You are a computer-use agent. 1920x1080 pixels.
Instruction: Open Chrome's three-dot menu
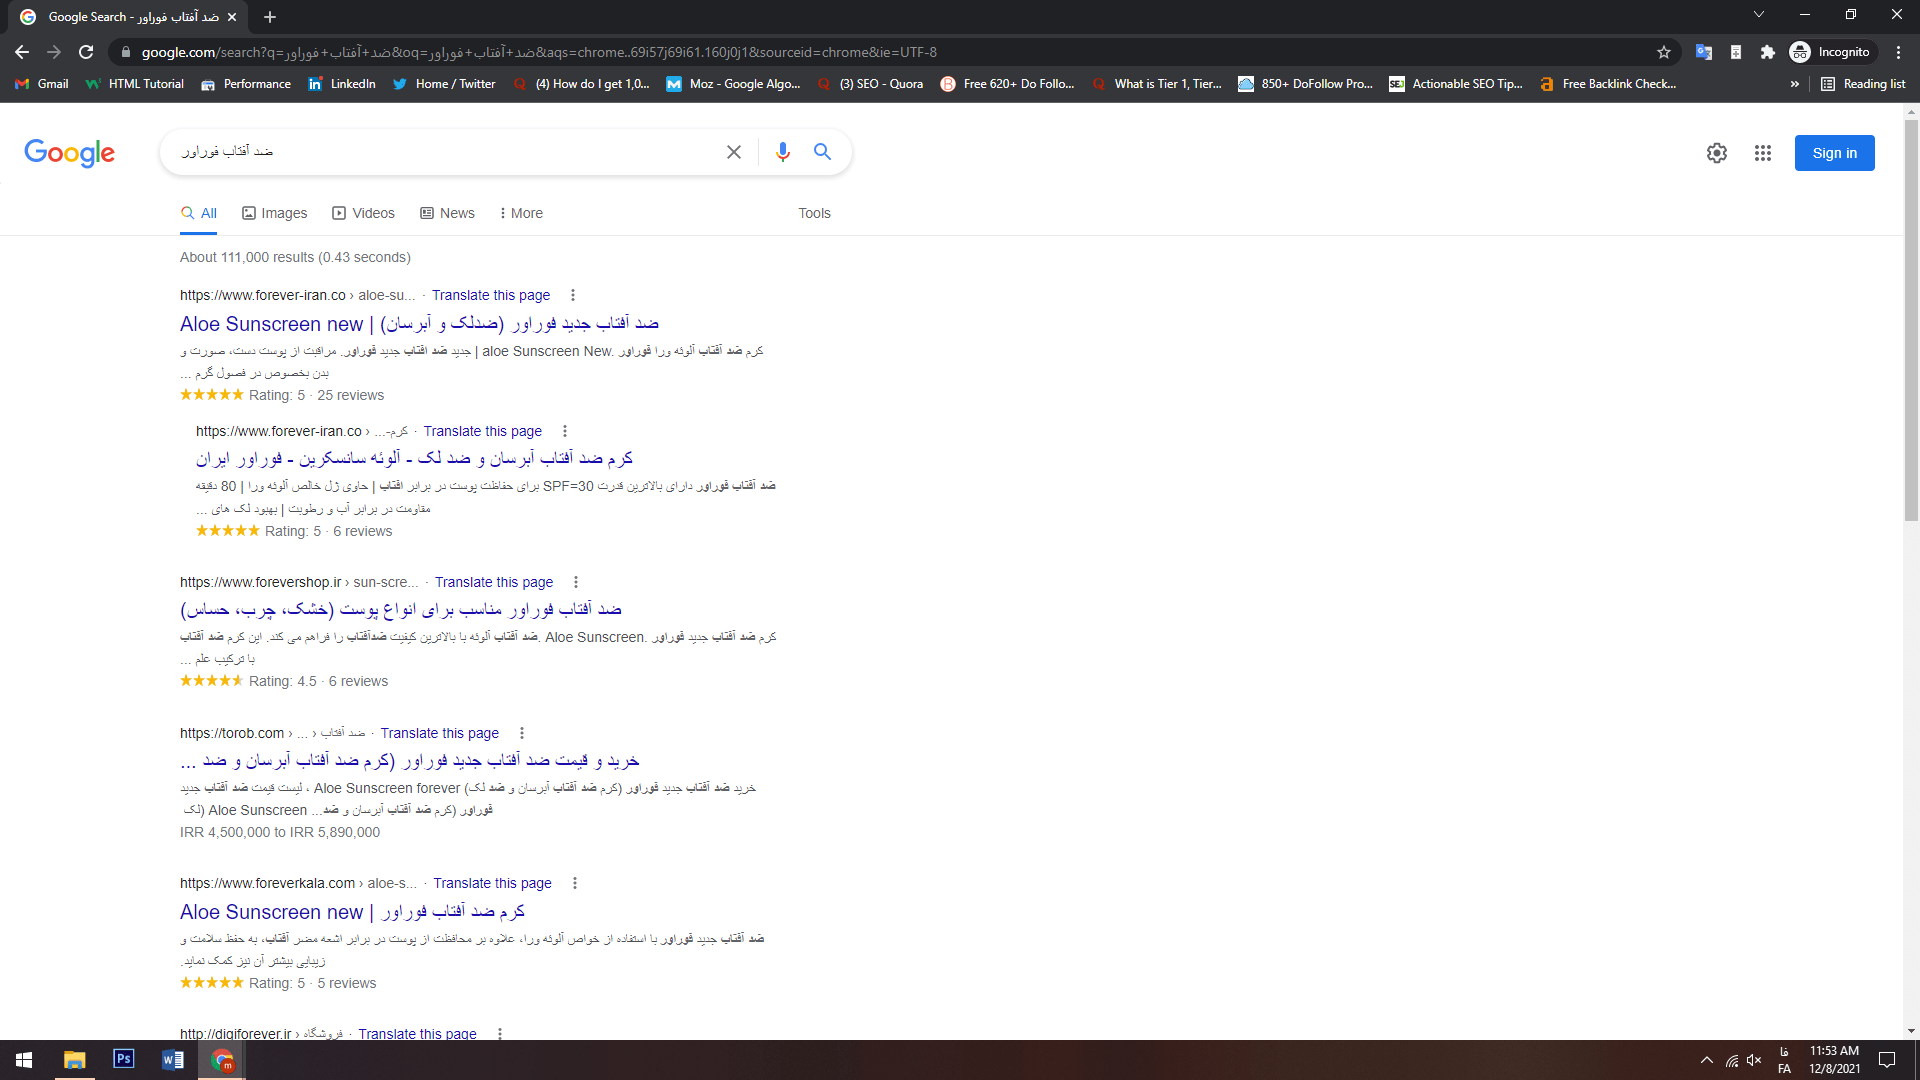point(1899,52)
